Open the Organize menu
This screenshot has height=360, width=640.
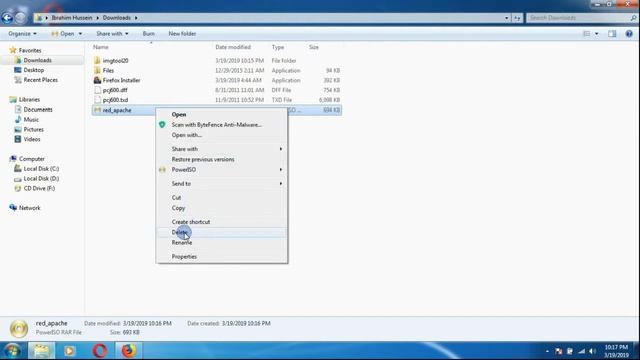pos(22,33)
